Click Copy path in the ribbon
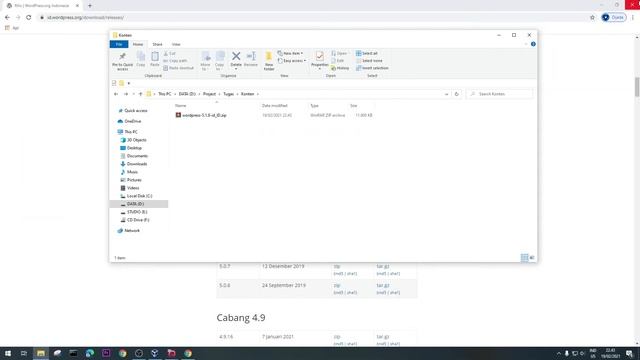640x360 pixels. click(x=175, y=60)
